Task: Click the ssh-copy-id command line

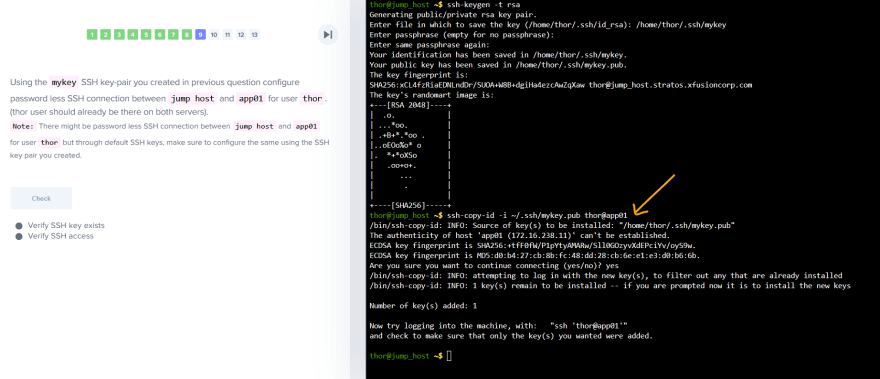Action: click(x=537, y=215)
